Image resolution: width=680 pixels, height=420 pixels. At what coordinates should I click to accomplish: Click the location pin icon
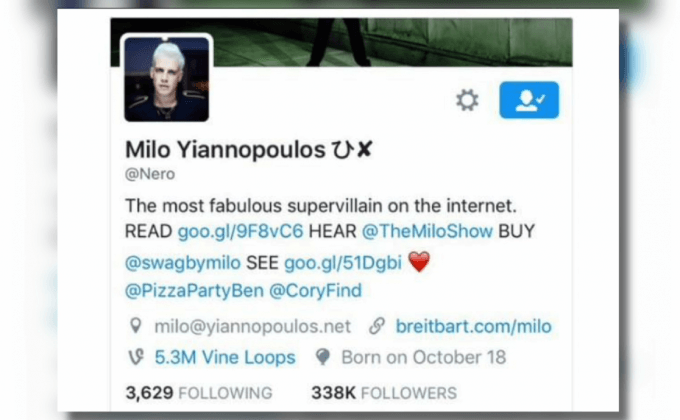click(136, 326)
